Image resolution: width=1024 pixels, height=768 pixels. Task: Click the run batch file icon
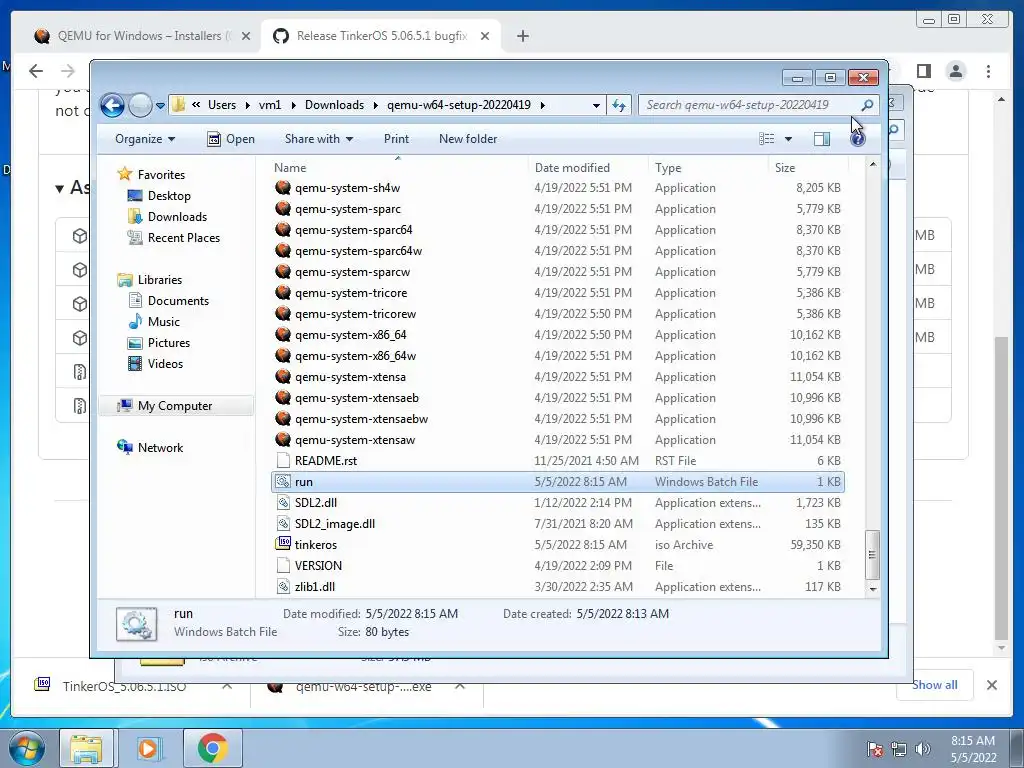tap(283, 481)
